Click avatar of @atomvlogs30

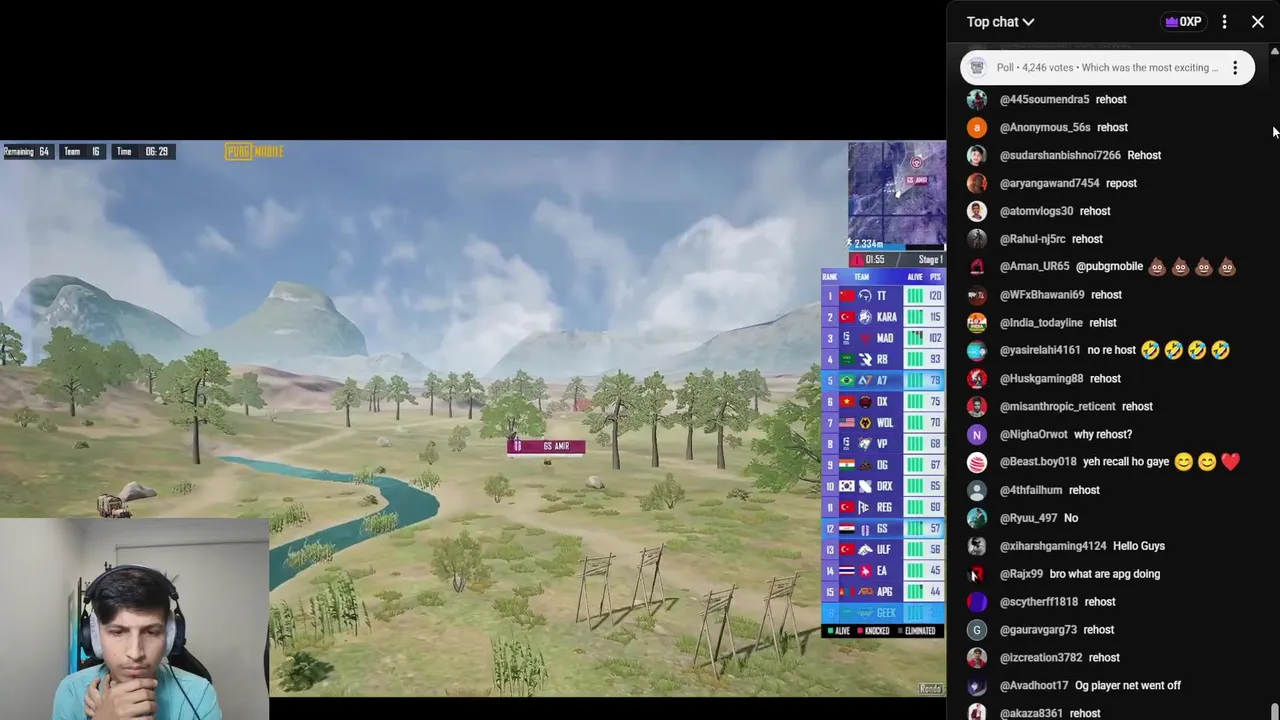[x=977, y=211]
